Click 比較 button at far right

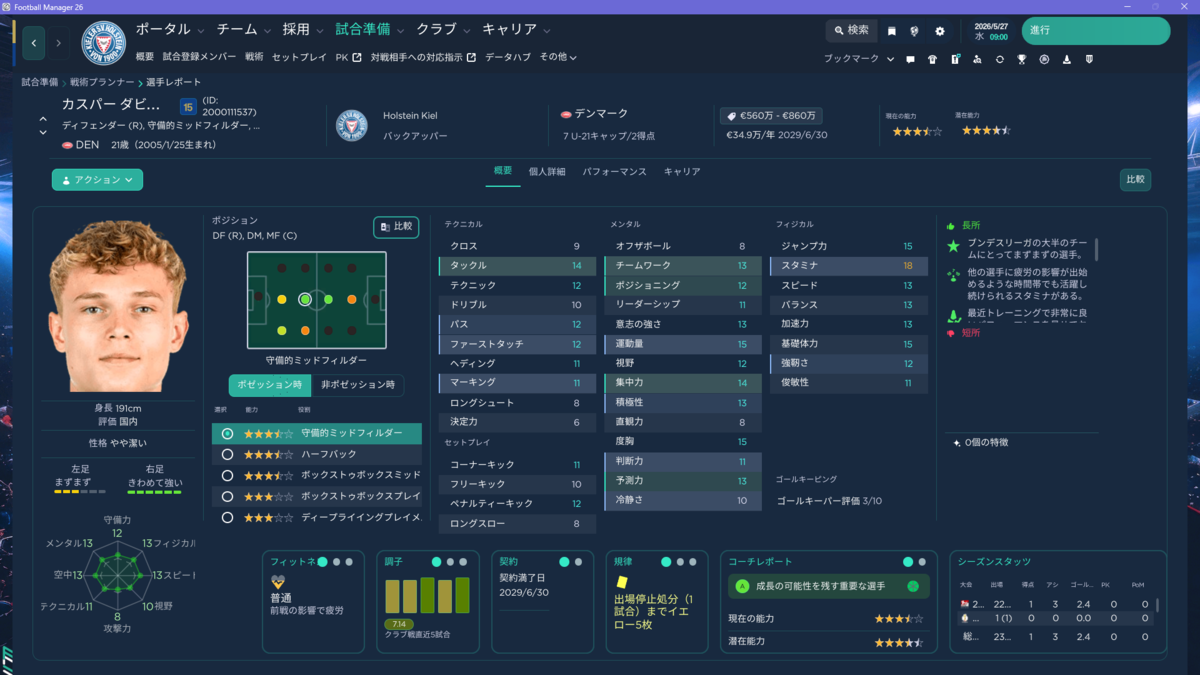pos(1135,180)
